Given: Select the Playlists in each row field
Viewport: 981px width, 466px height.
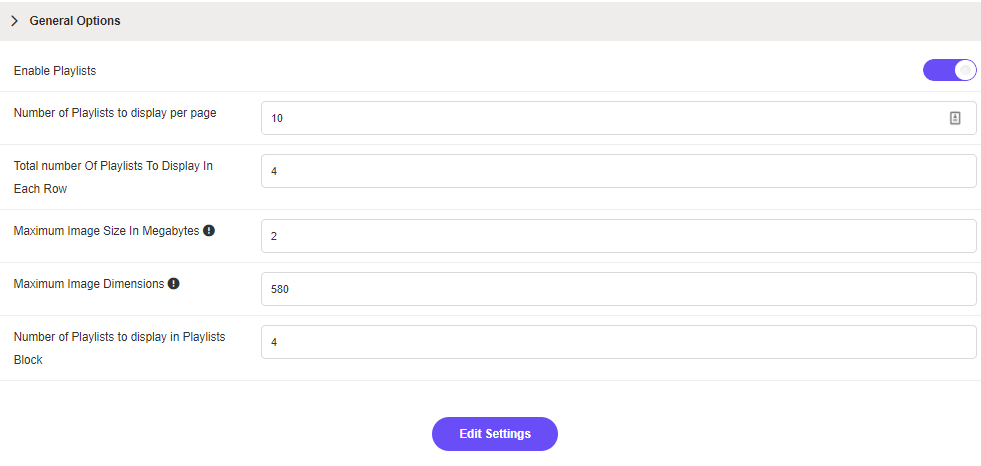Looking at the screenshot, I should tap(618, 171).
